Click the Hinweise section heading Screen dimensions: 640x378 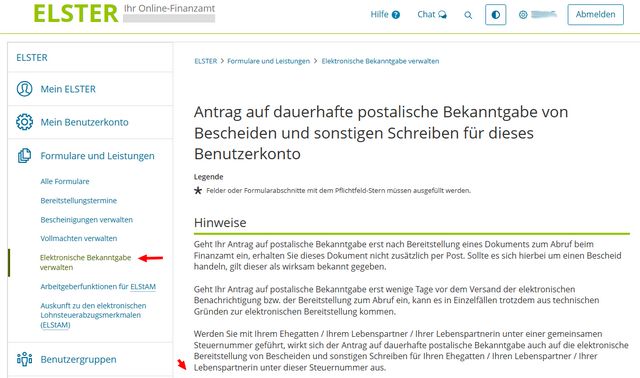(x=220, y=222)
